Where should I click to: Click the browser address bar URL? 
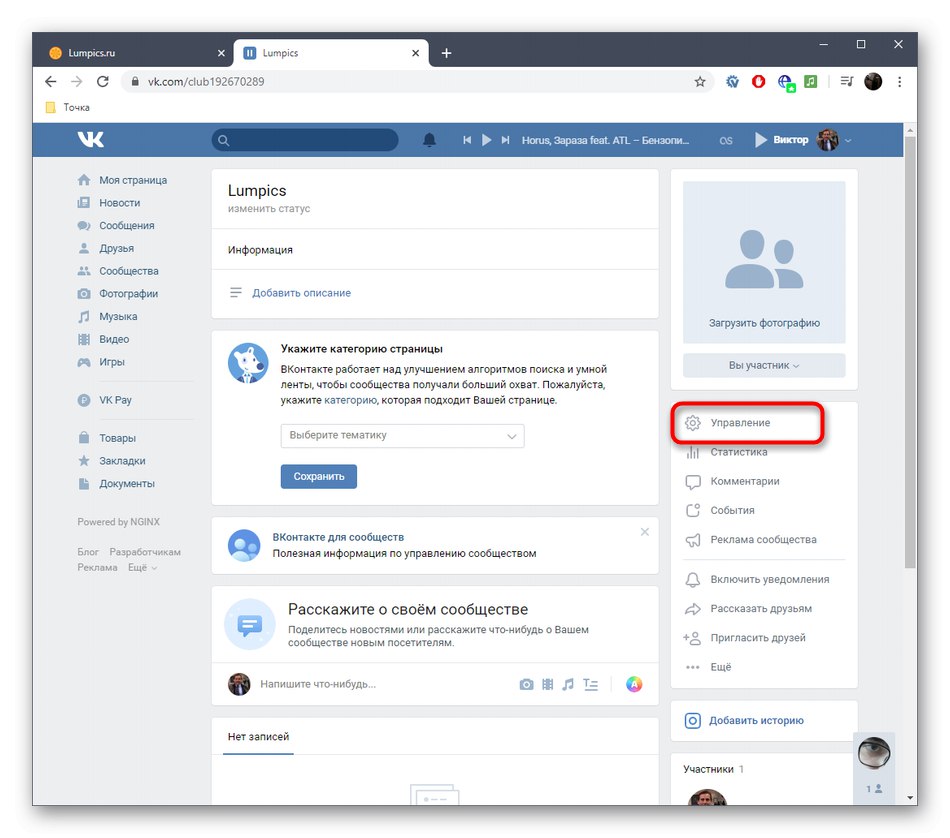click(x=206, y=81)
